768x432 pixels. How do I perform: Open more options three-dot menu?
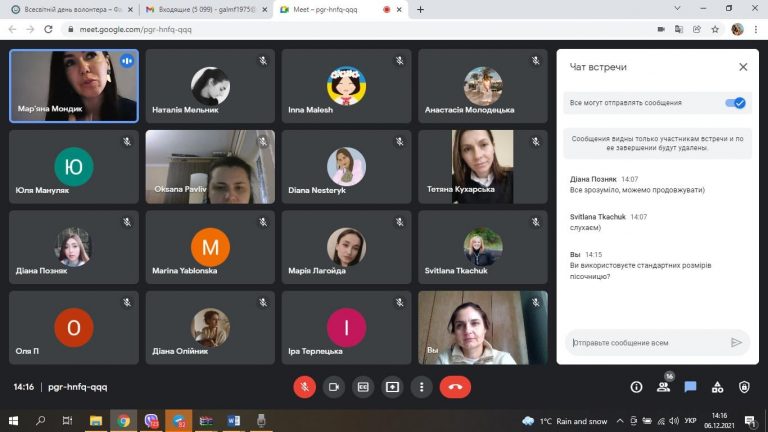(422, 387)
